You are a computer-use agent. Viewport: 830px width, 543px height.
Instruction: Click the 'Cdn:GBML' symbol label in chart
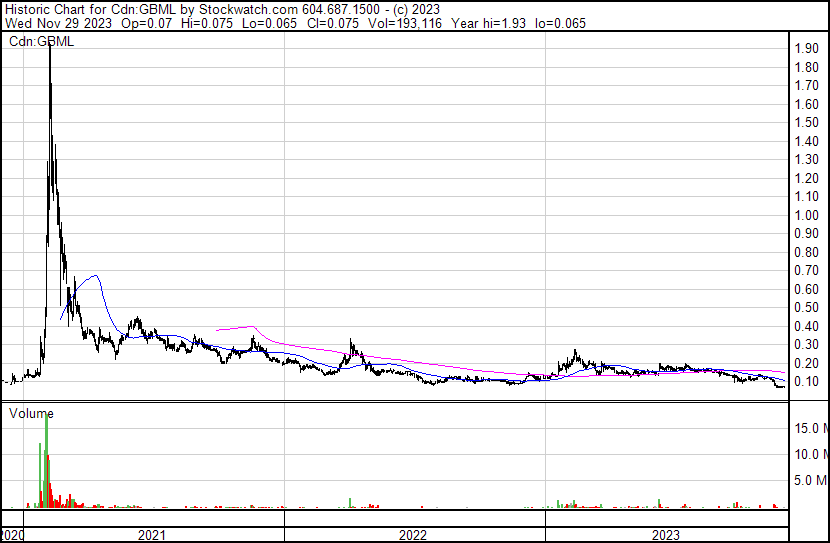pyautogui.click(x=41, y=41)
